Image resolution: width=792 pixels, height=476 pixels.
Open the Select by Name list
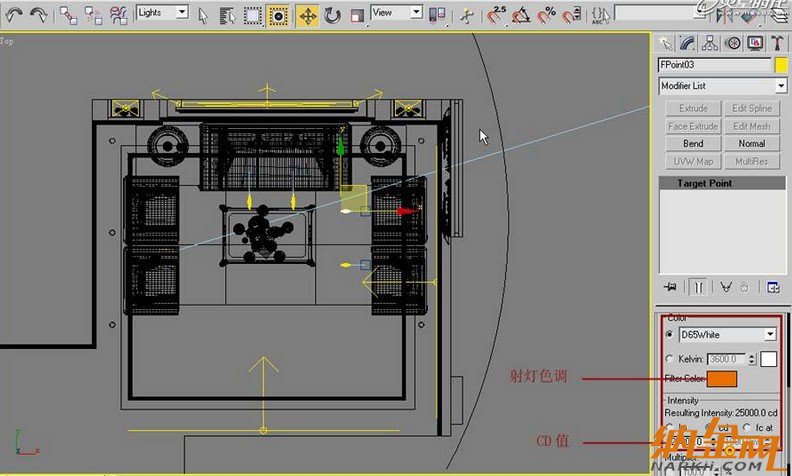pyautogui.click(x=227, y=15)
